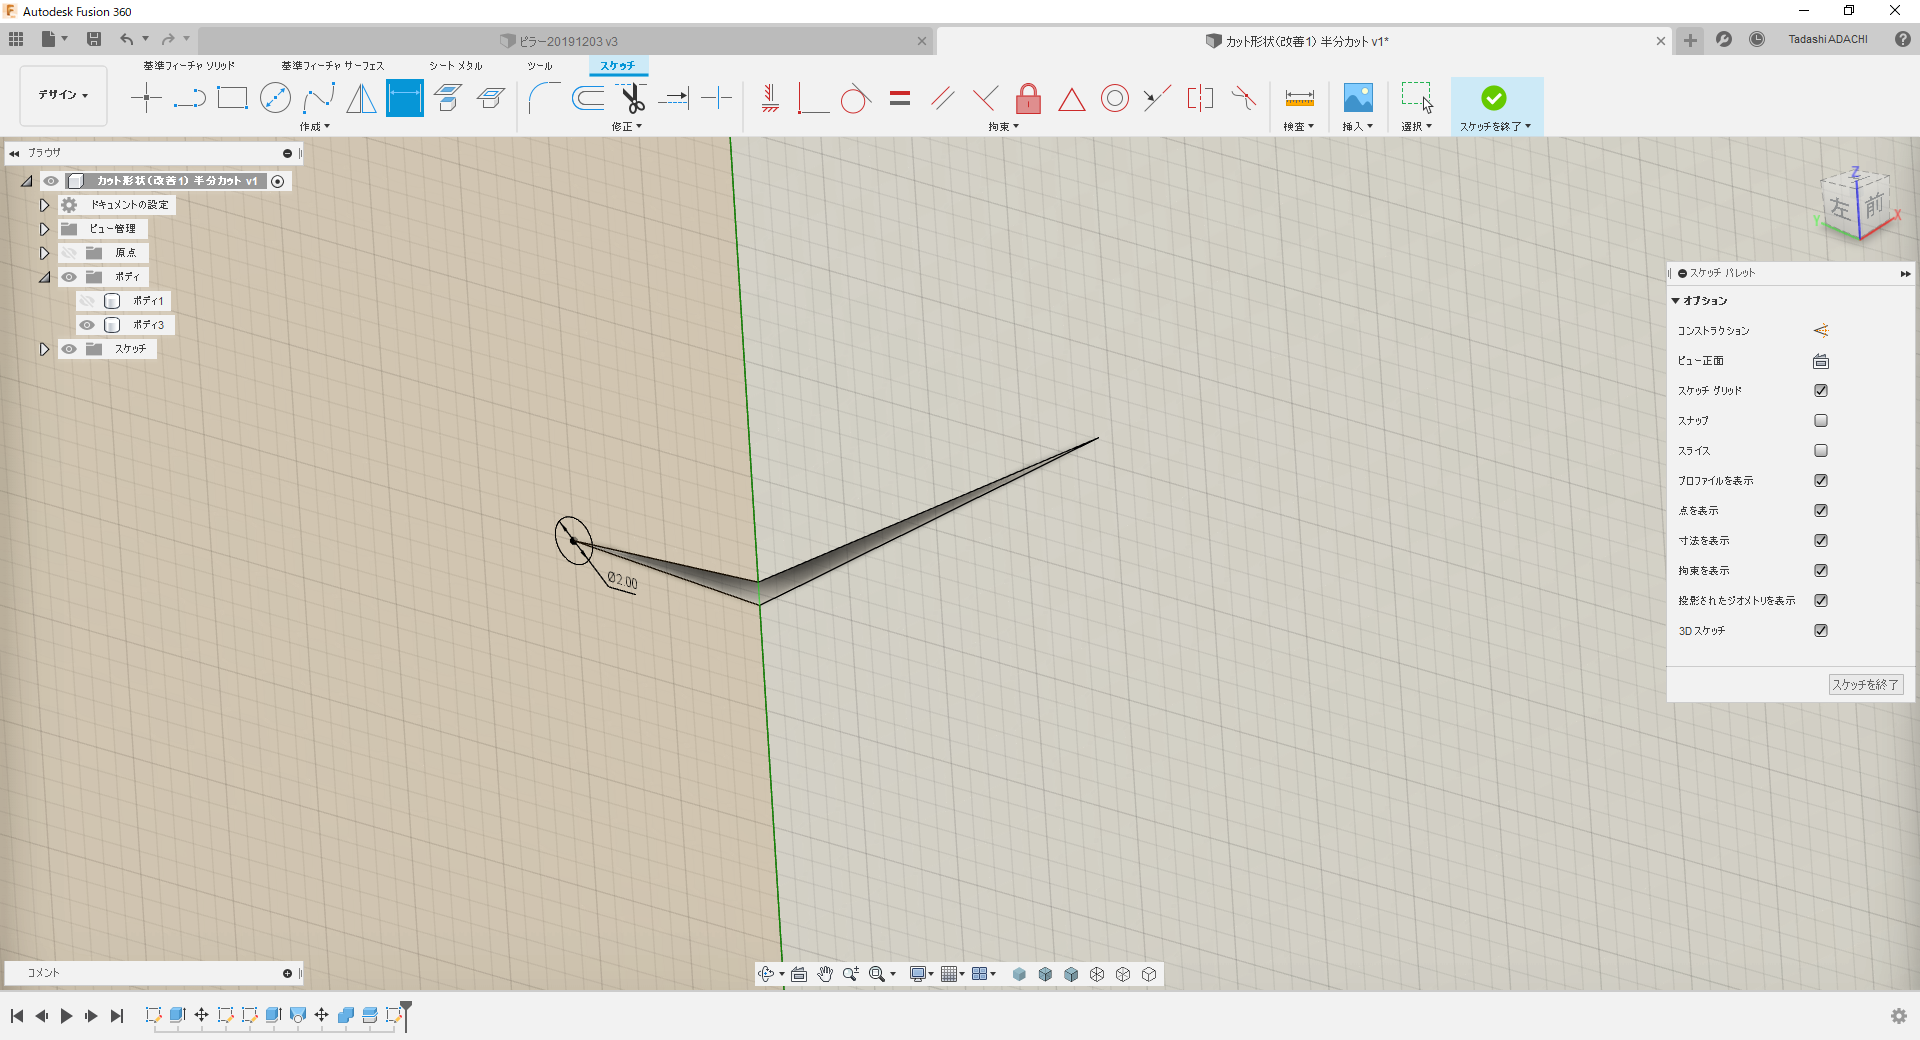The image size is (1920, 1040).
Task: Select the Rectangle sketch tool
Action: point(232,98)
